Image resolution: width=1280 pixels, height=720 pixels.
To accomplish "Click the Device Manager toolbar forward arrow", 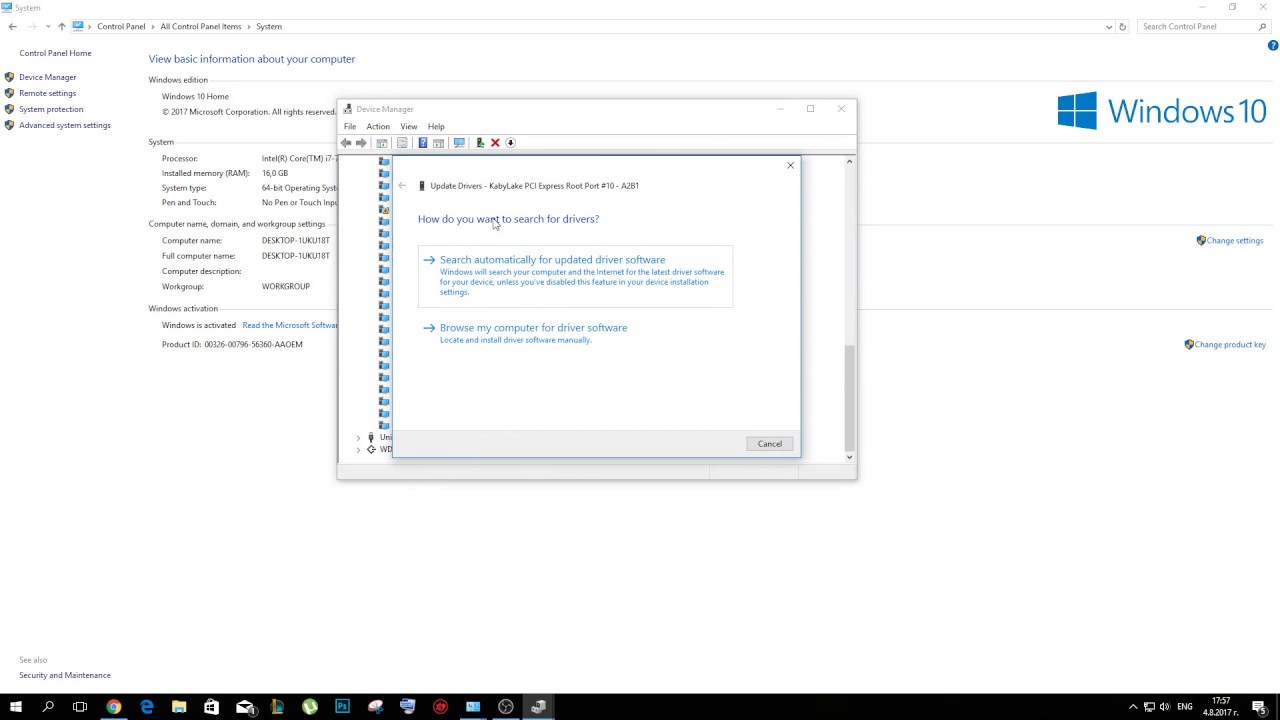I will click(x=361, y=143).
